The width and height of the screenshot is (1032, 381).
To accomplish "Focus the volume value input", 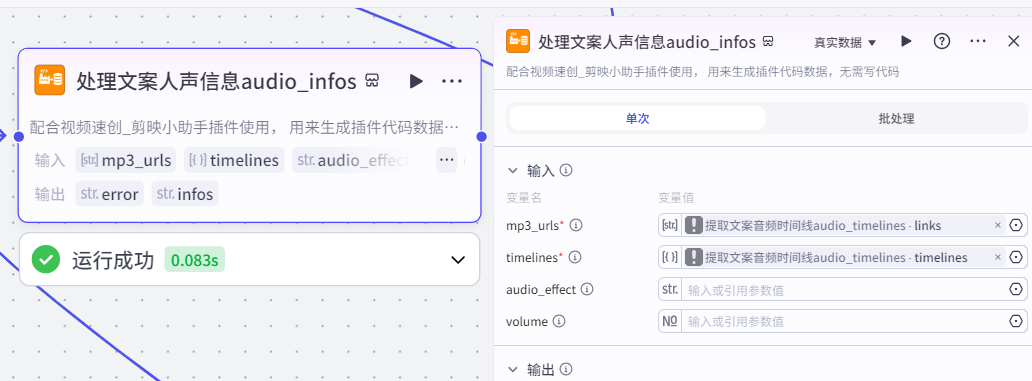I will [x=844, y=321].
